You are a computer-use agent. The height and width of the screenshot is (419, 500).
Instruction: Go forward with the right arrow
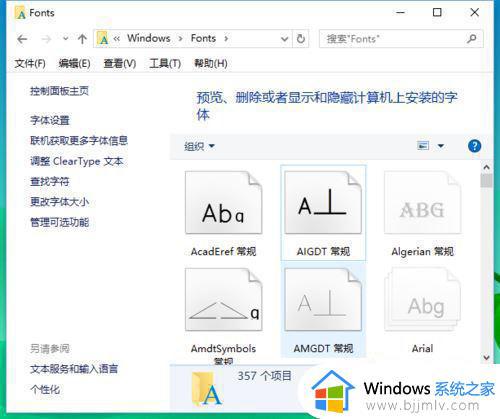[x=46, y=39]
